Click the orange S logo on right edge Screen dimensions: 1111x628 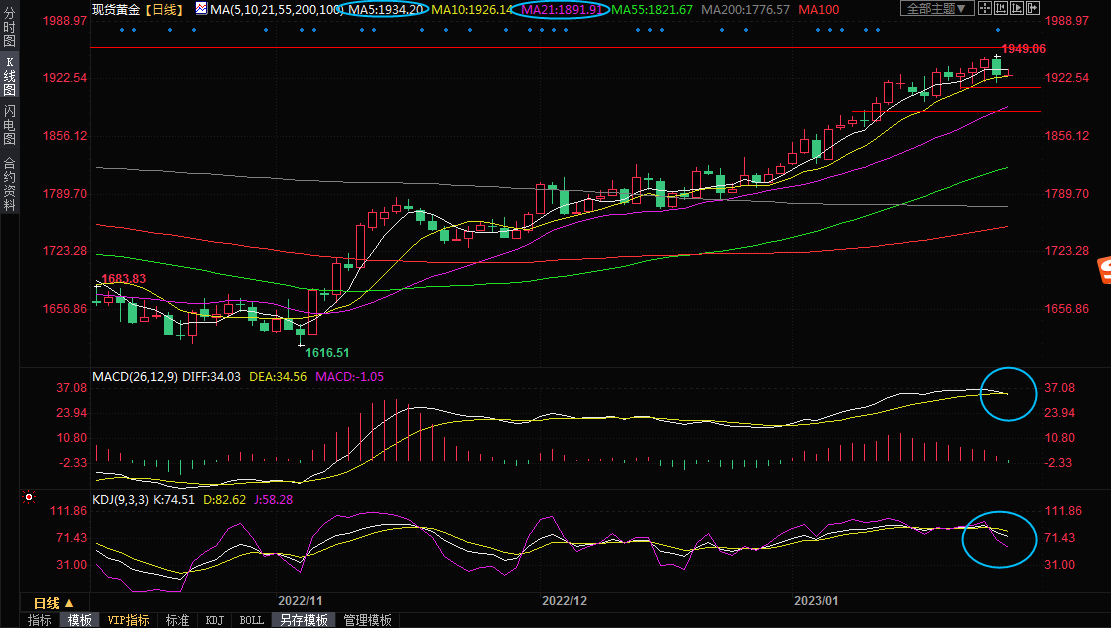(1104, 268)
